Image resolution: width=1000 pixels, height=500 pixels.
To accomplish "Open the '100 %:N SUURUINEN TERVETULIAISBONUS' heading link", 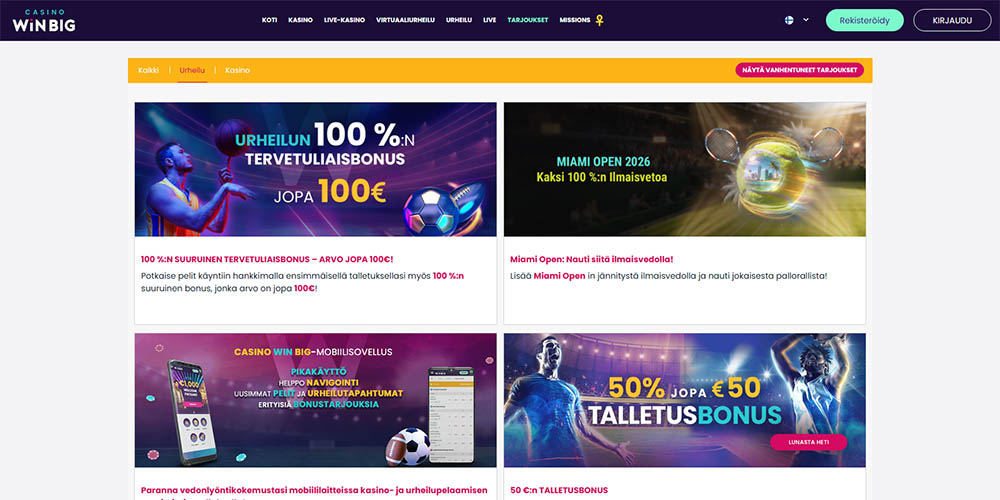I will click(x=267, y=260).
